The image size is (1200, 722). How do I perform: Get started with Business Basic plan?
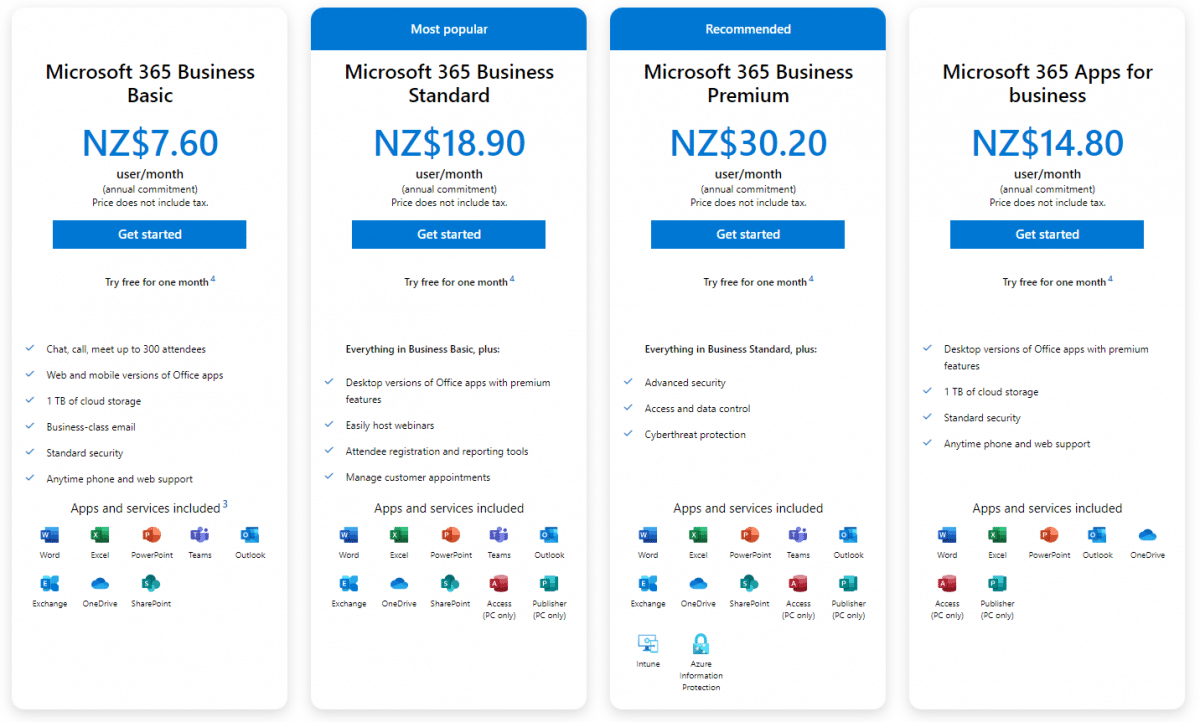click(149, 234)
